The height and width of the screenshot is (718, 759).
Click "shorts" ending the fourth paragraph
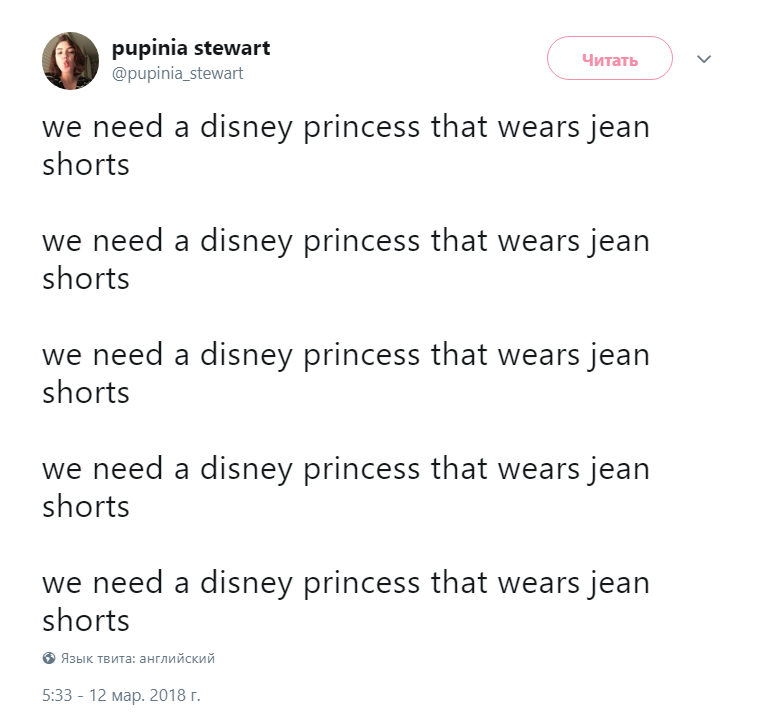click(x=86, y=506)
